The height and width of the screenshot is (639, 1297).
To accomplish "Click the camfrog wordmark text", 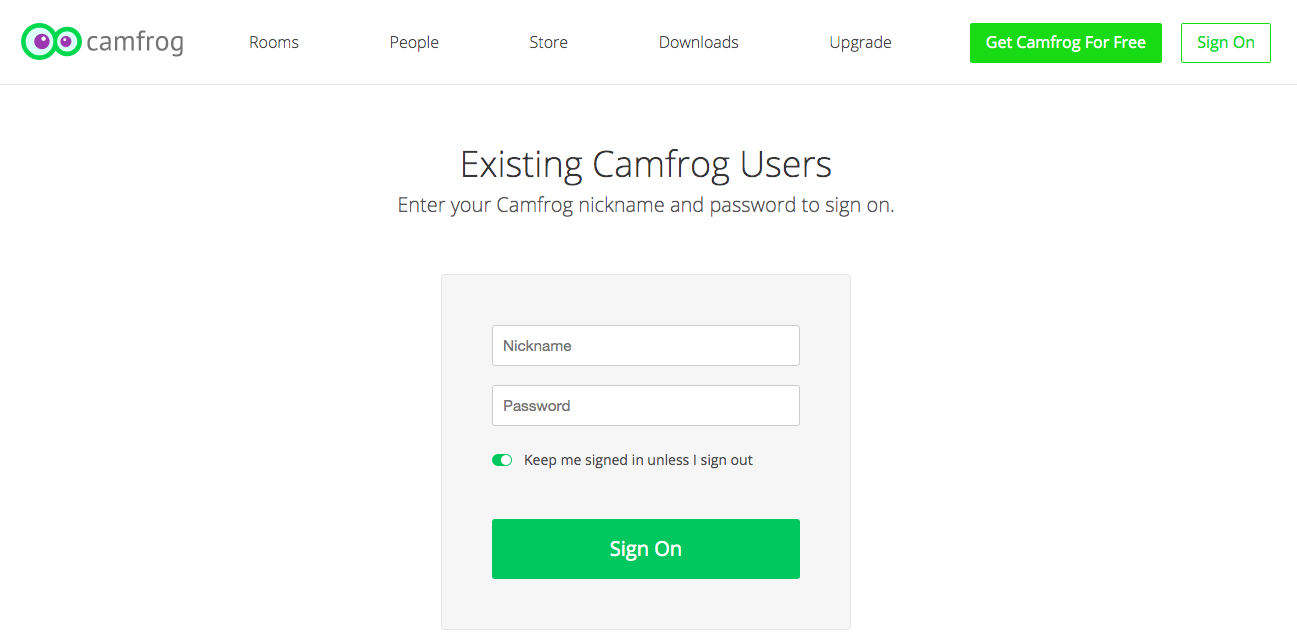I will point(135,42).
